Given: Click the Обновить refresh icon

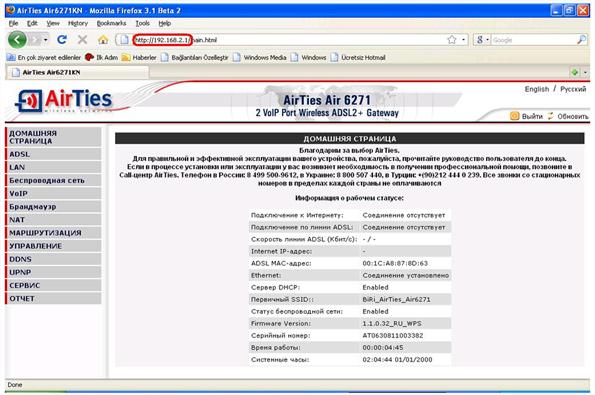Looking at the screenshot, I should [x=551, y=116].
